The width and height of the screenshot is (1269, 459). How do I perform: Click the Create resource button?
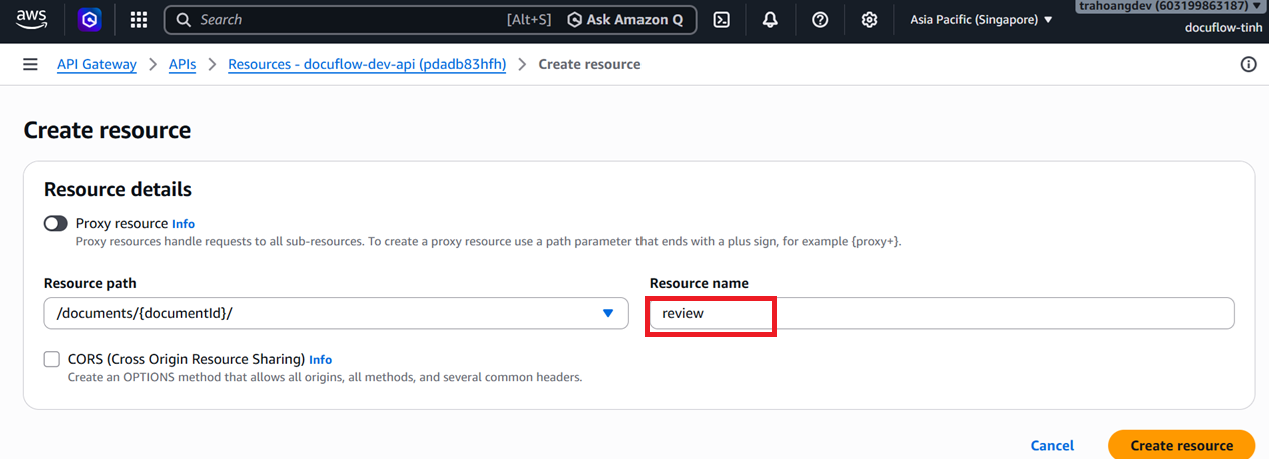pyautogui.click(x=1182, y=445)
